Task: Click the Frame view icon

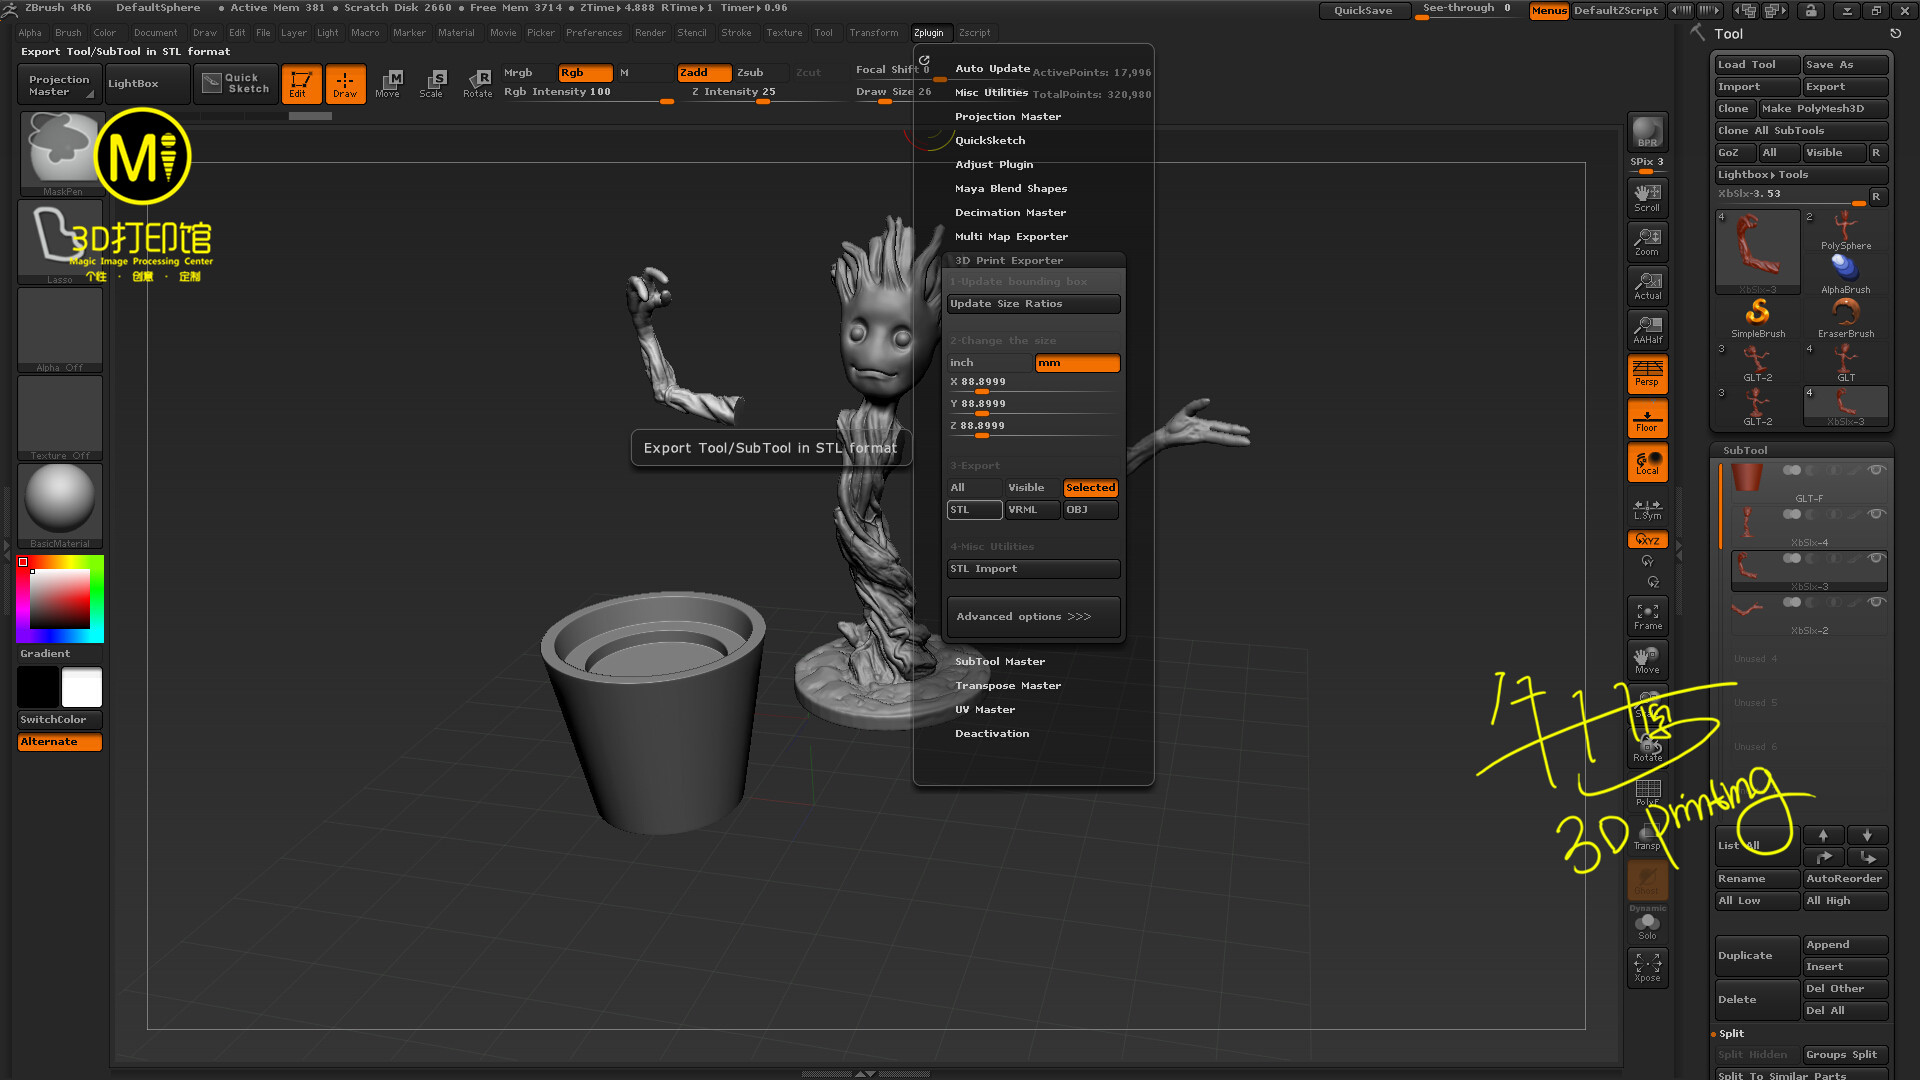Action: point(1647,616)
